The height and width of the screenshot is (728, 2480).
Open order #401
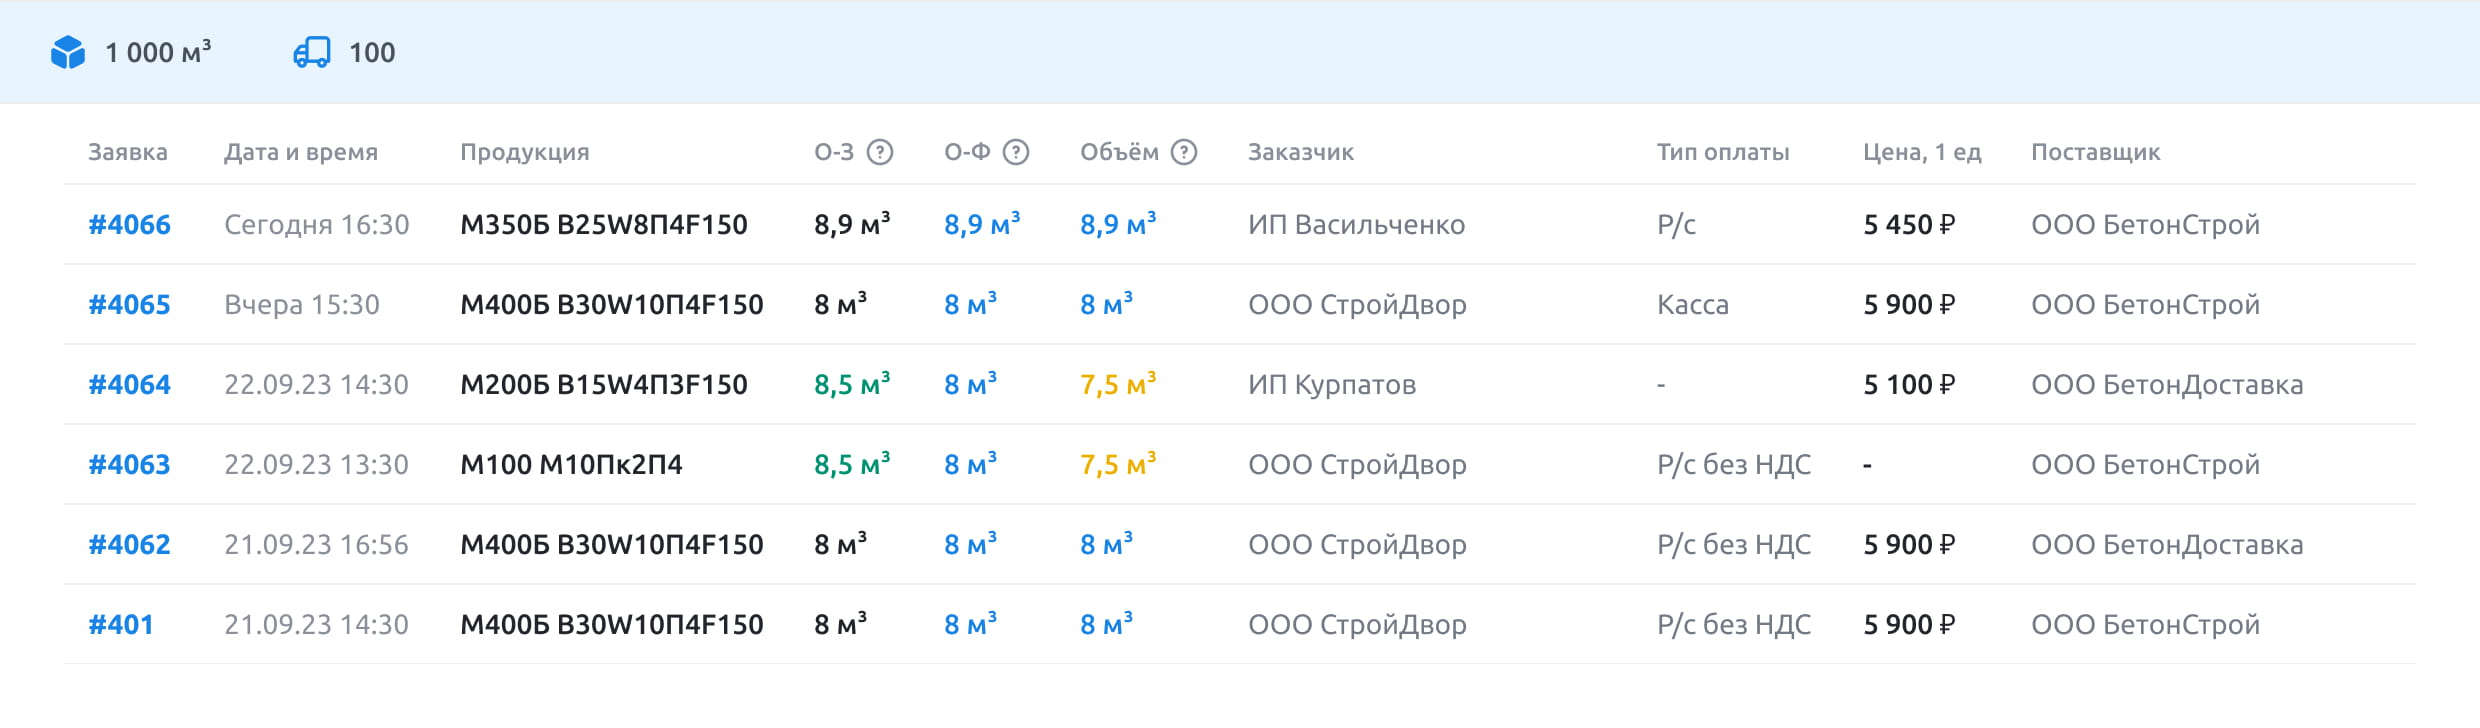click(122, 623)
